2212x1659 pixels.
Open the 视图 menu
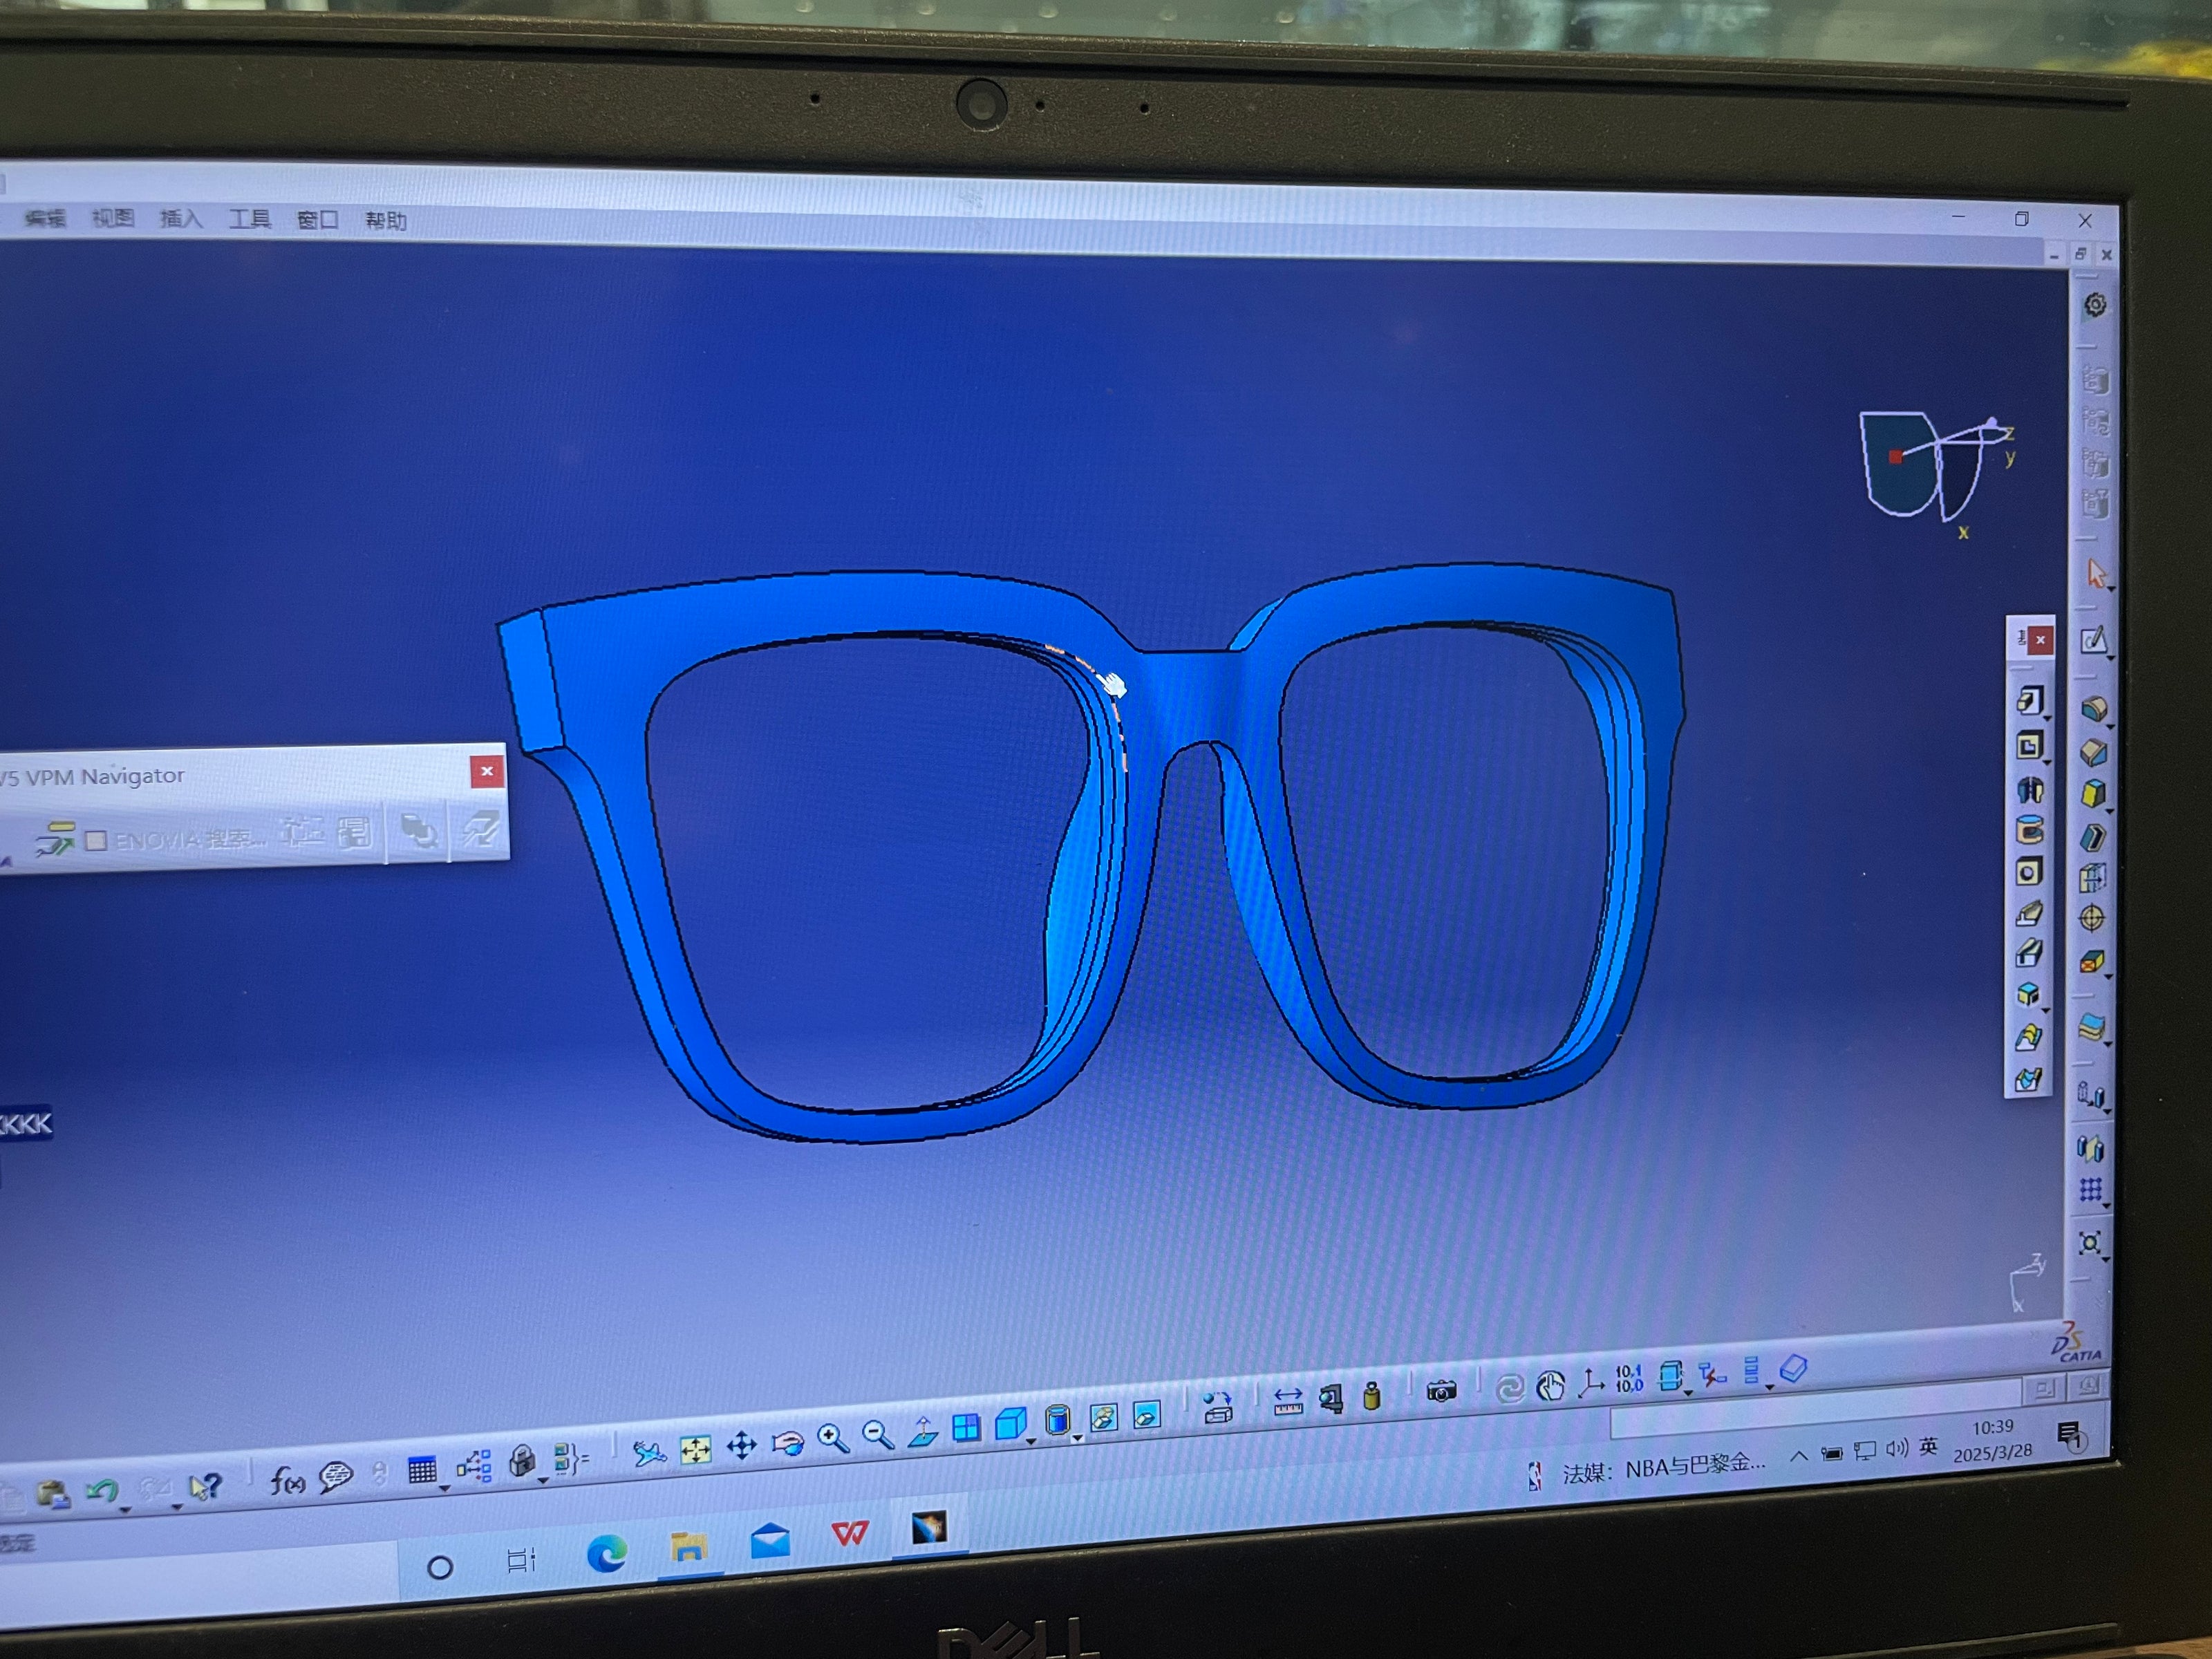[112, 218]
